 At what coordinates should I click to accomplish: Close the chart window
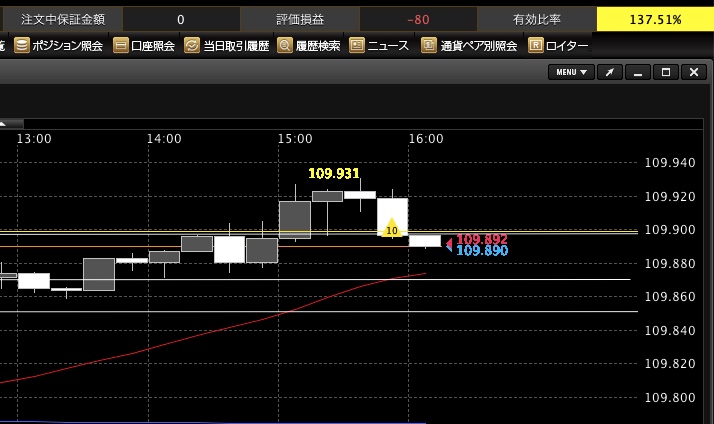[x=694, y=72]
